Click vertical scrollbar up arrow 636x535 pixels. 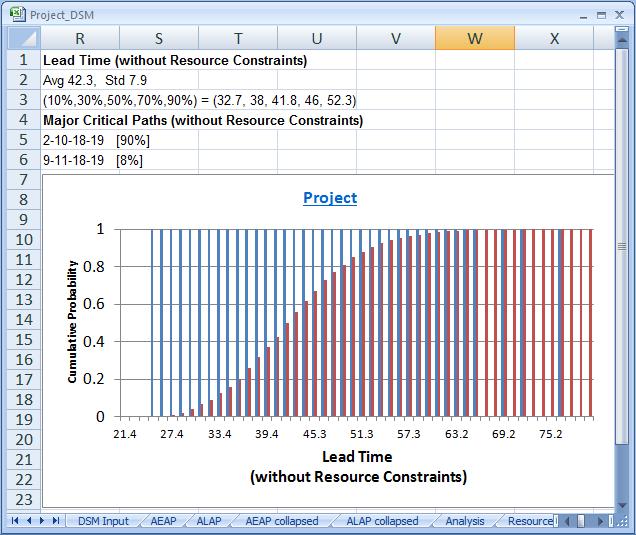click(x=622, y=40)
